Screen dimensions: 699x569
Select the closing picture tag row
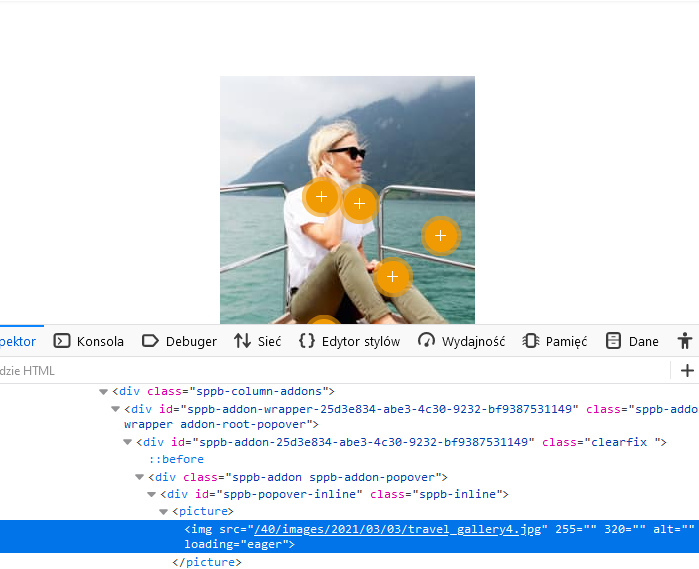(207, 562)
